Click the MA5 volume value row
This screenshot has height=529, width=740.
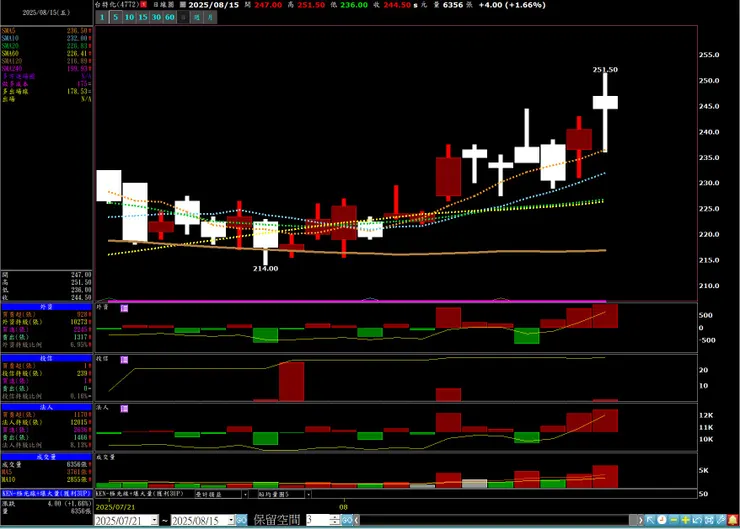pyautogui.click(x=46, y=472)
